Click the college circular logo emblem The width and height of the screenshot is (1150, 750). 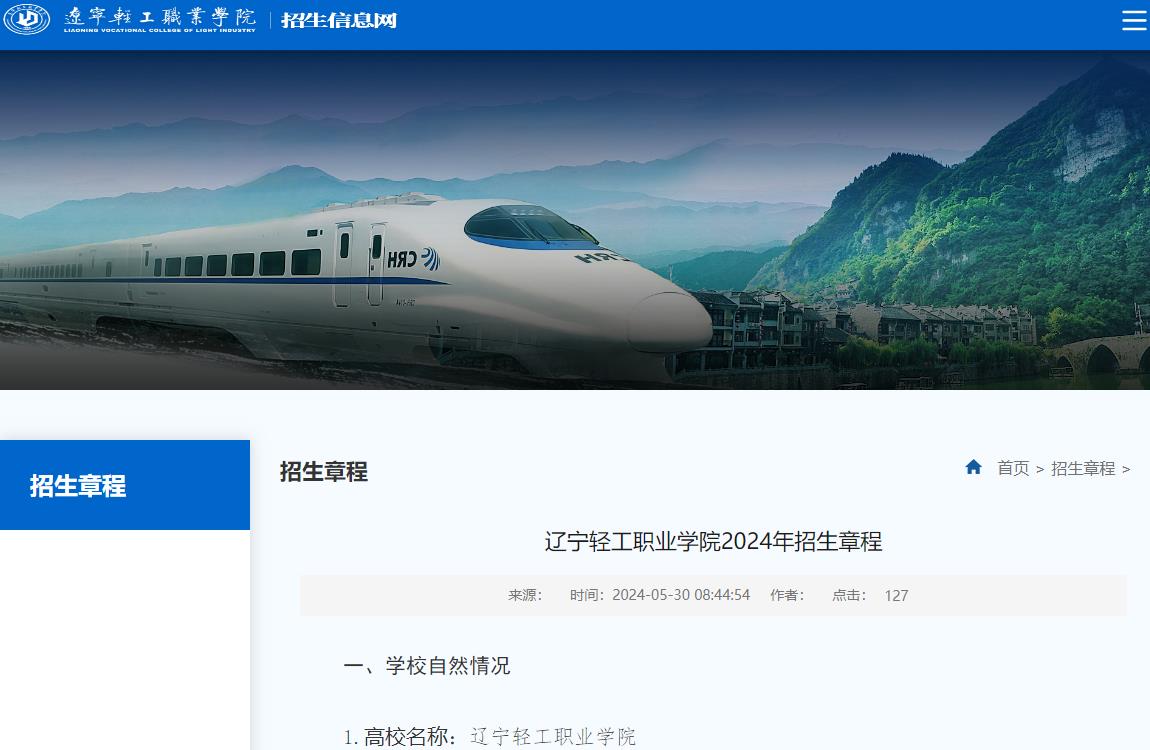pos(27,19)
